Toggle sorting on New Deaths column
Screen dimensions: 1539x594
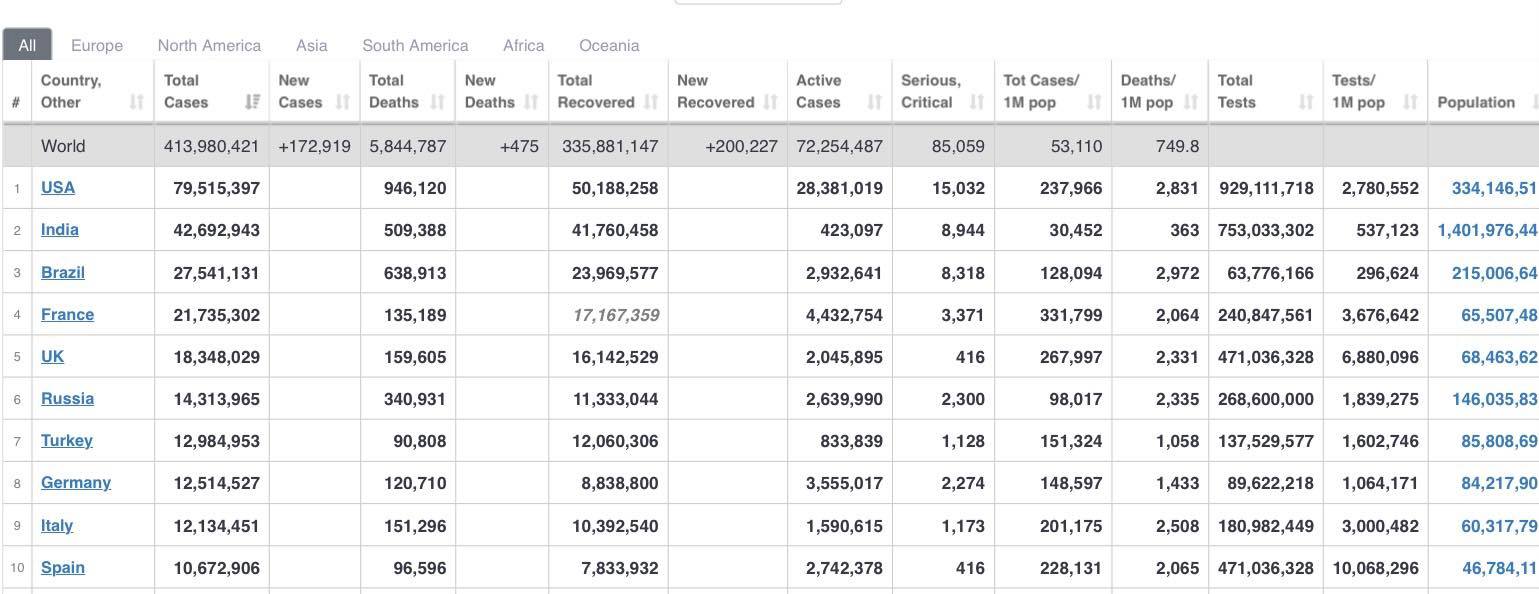click(531, 102)
